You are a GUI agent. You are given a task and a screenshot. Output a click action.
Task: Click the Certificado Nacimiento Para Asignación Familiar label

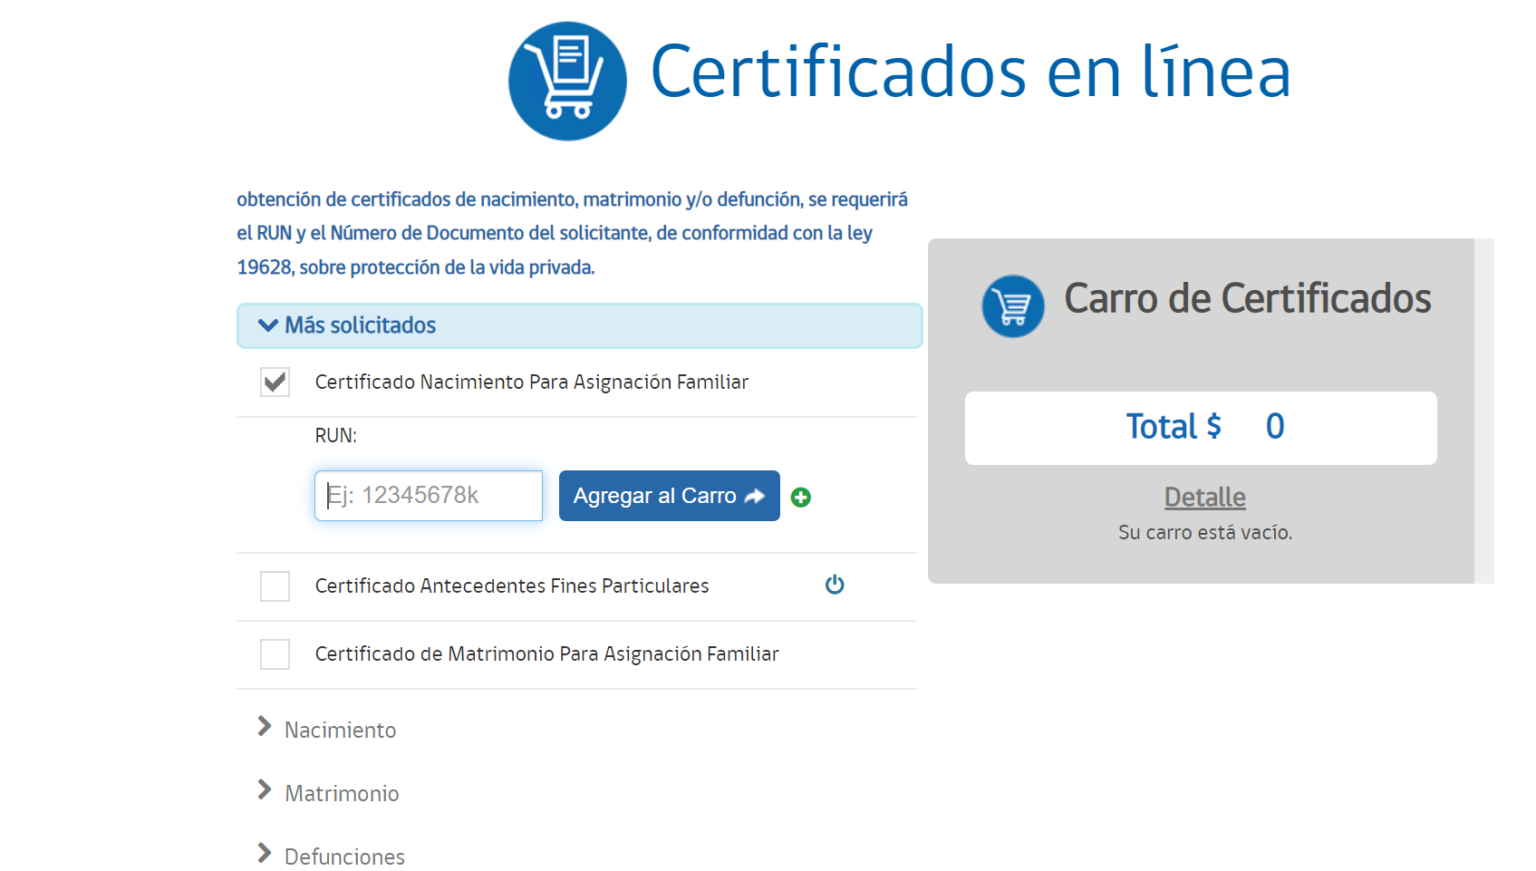click(x=532, y=382)
